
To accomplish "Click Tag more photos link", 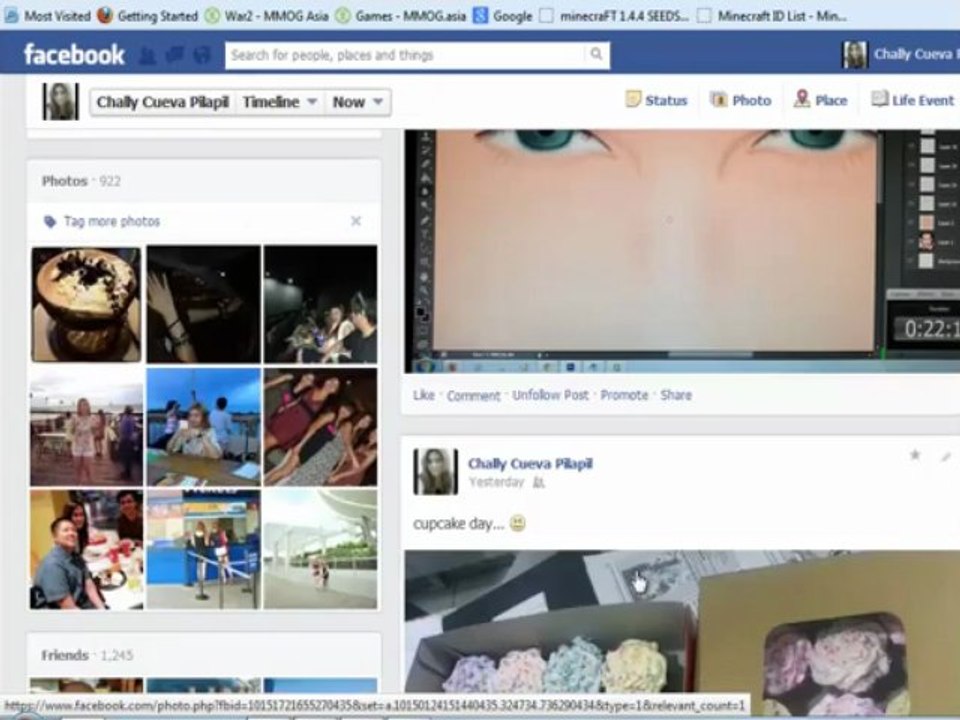I will click(x=112, y=222).
